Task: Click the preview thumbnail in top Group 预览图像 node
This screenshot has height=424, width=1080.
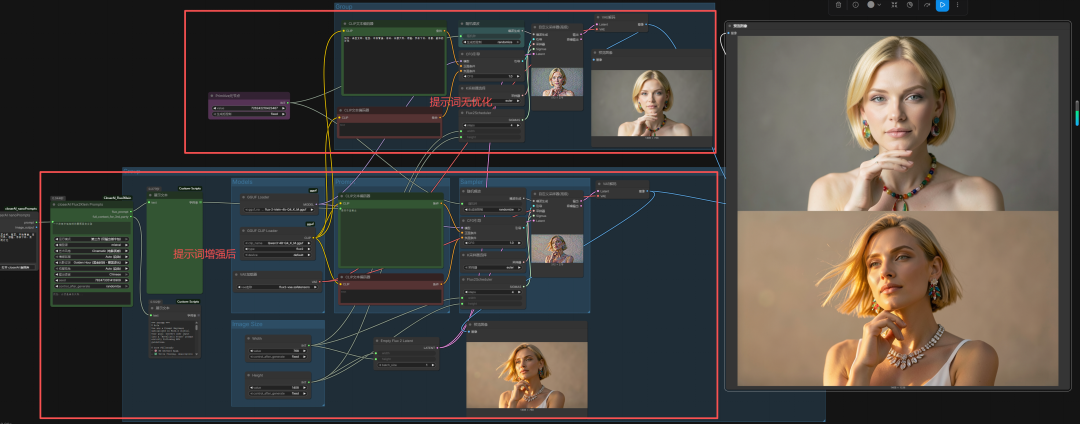Action: pyautogui.click(x=652, y=103)
